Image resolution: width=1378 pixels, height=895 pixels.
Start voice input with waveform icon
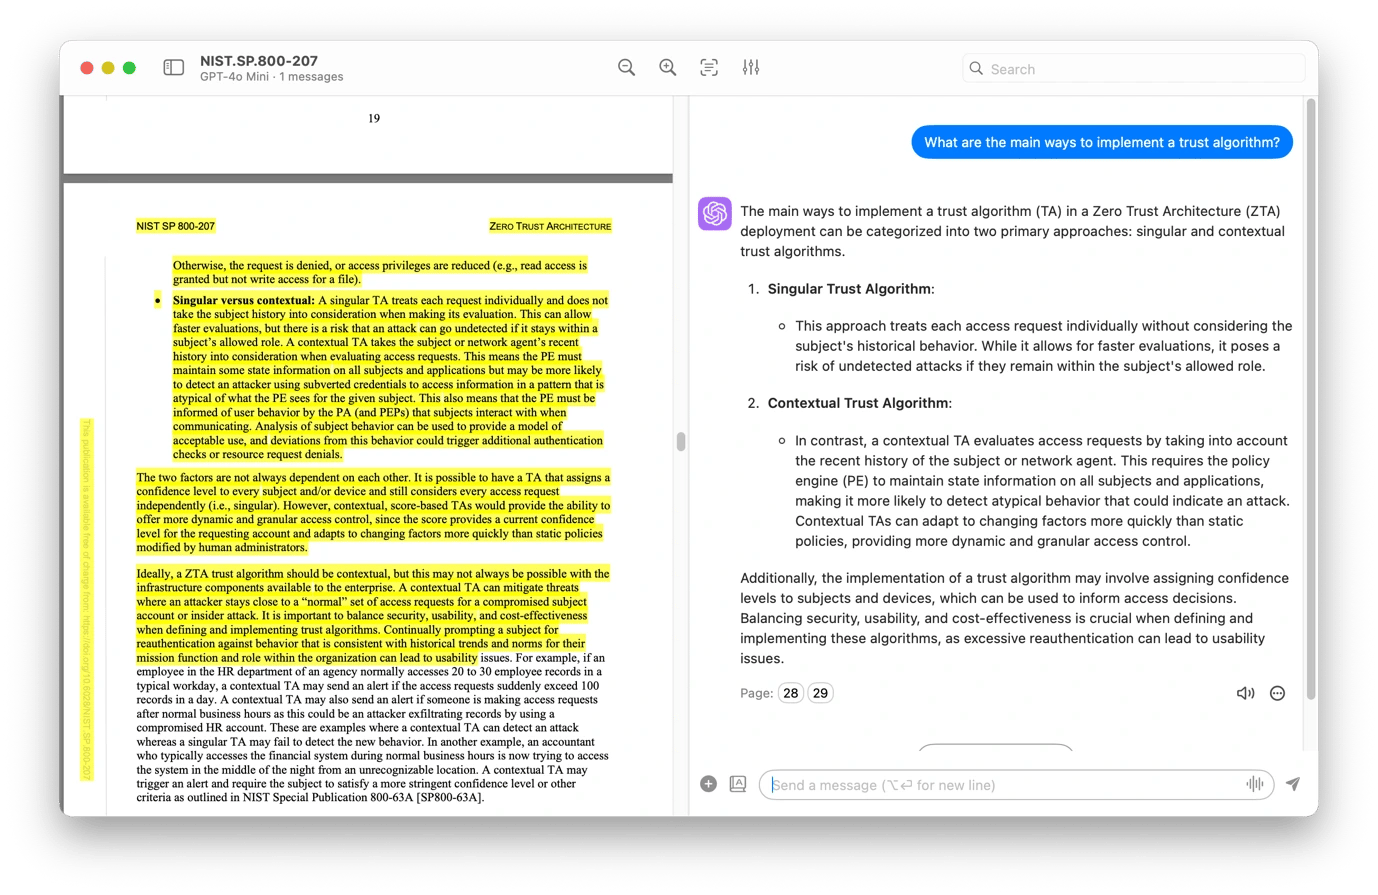pos(1255,785)
